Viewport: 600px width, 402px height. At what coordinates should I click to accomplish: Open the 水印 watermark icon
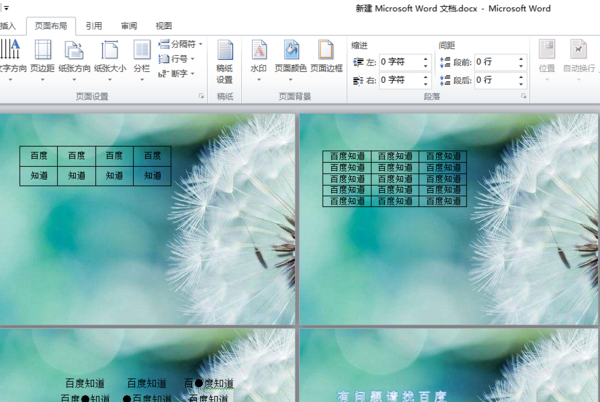coord(259,60)
